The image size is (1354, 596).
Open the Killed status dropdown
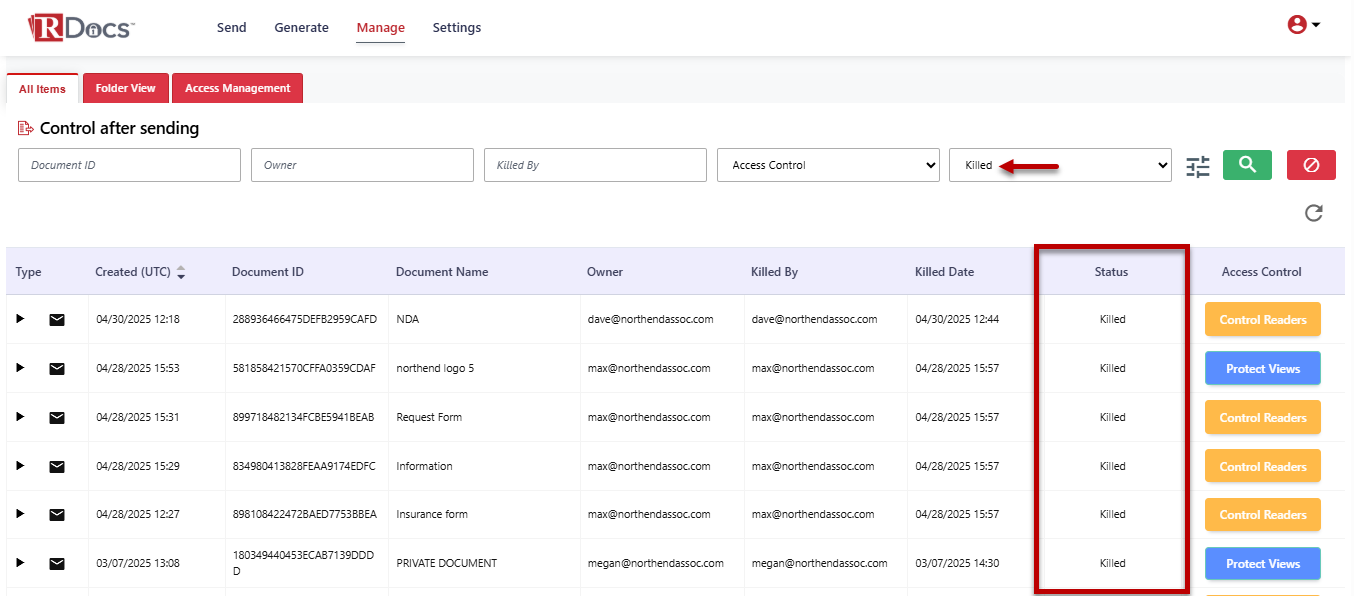click(x=1060, y=165)
